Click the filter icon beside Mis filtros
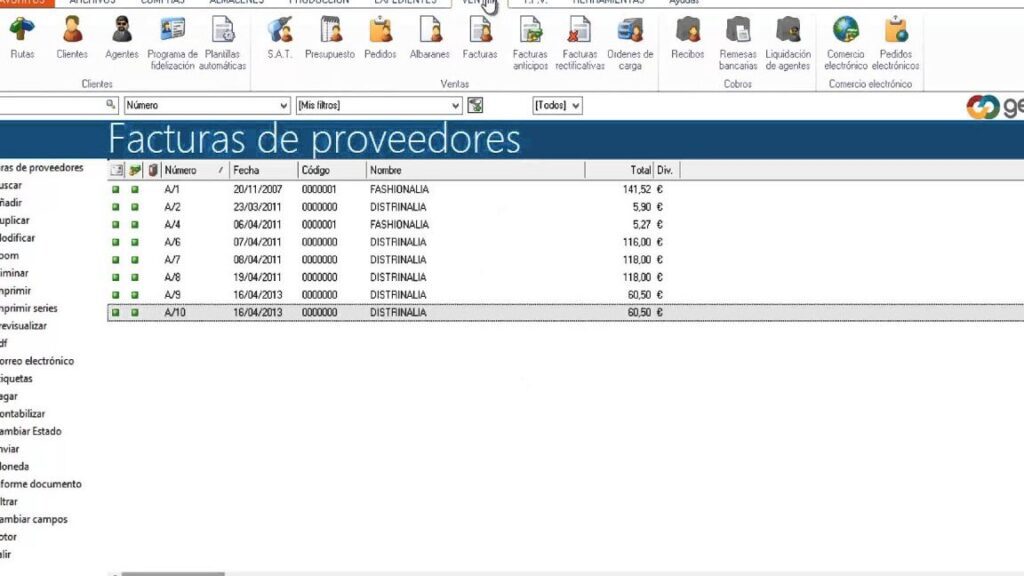The width and height of the screenshot is (1024, 576). click(475, 105)
